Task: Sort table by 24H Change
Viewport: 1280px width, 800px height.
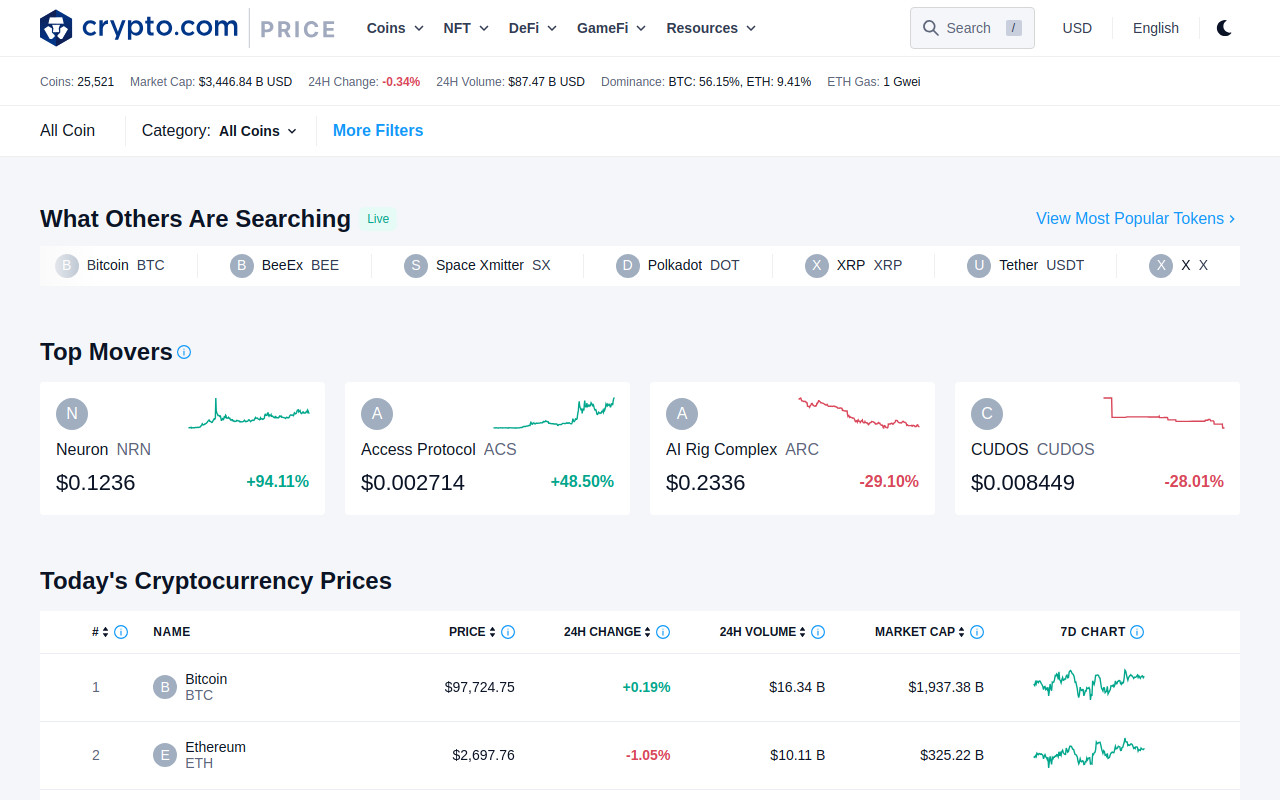Action: click(607, 632)
